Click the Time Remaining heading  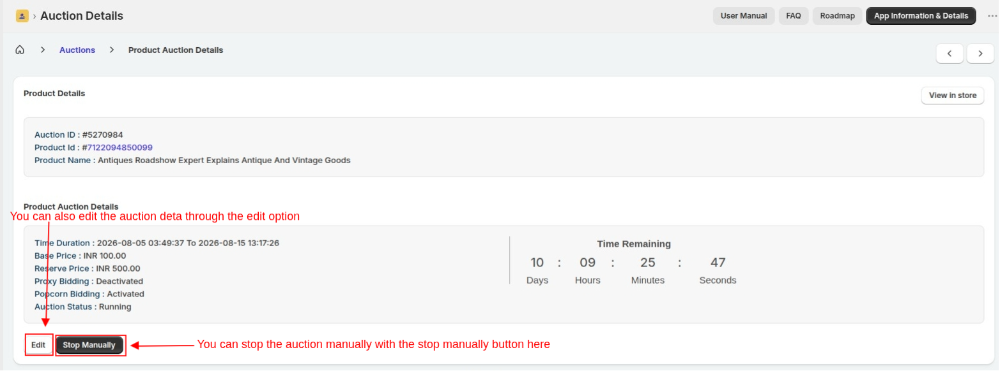[x=633, y=244]
